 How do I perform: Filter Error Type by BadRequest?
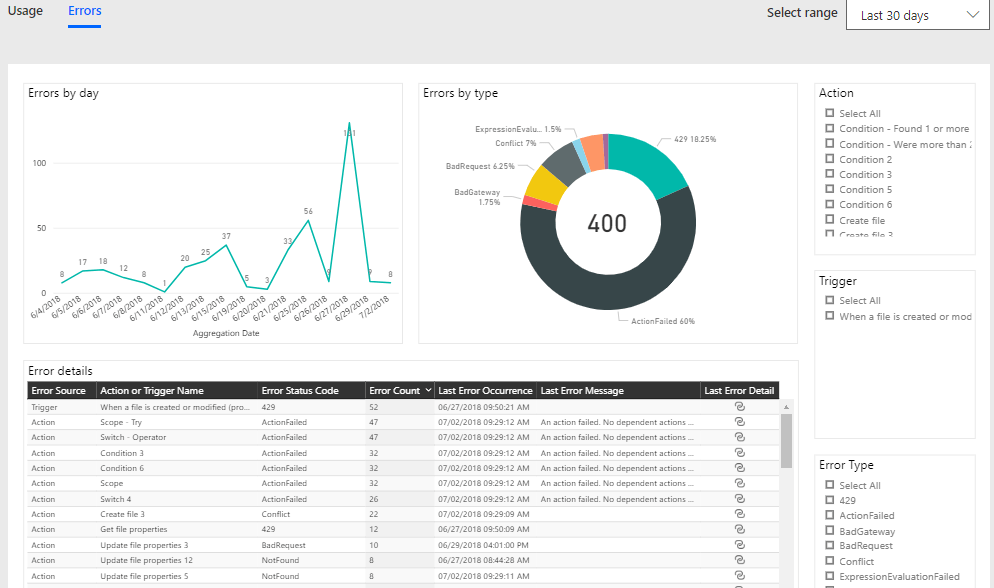pyautogui.click(x=829, y=545)
